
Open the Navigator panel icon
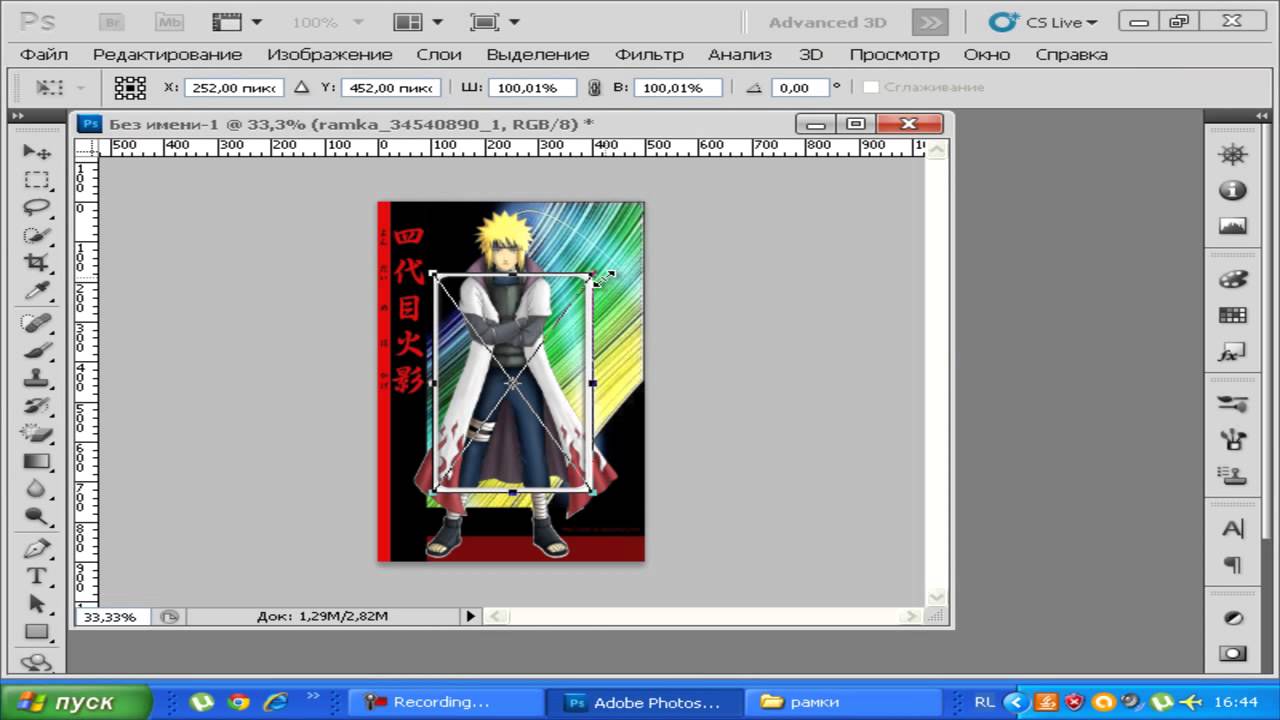pos(1232,154)
